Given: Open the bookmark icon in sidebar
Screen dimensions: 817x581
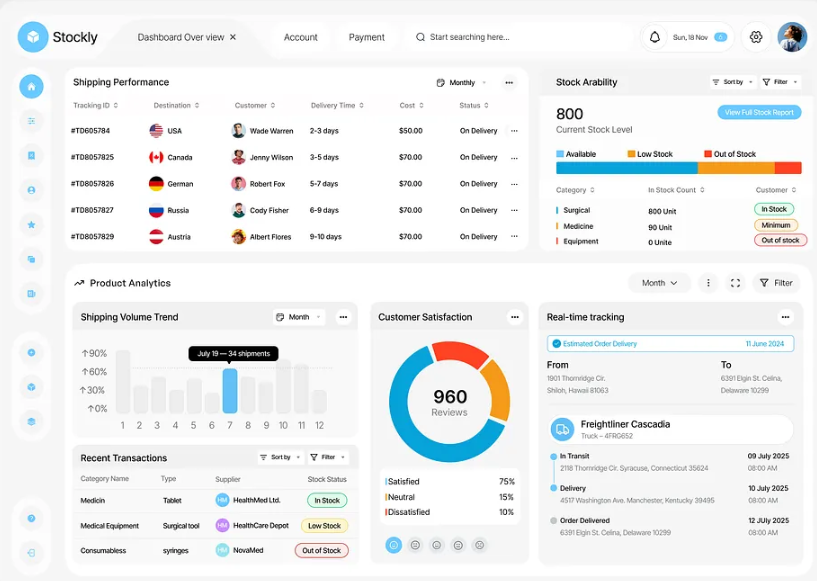Looking at the screenshot, I should coord(31,155).
